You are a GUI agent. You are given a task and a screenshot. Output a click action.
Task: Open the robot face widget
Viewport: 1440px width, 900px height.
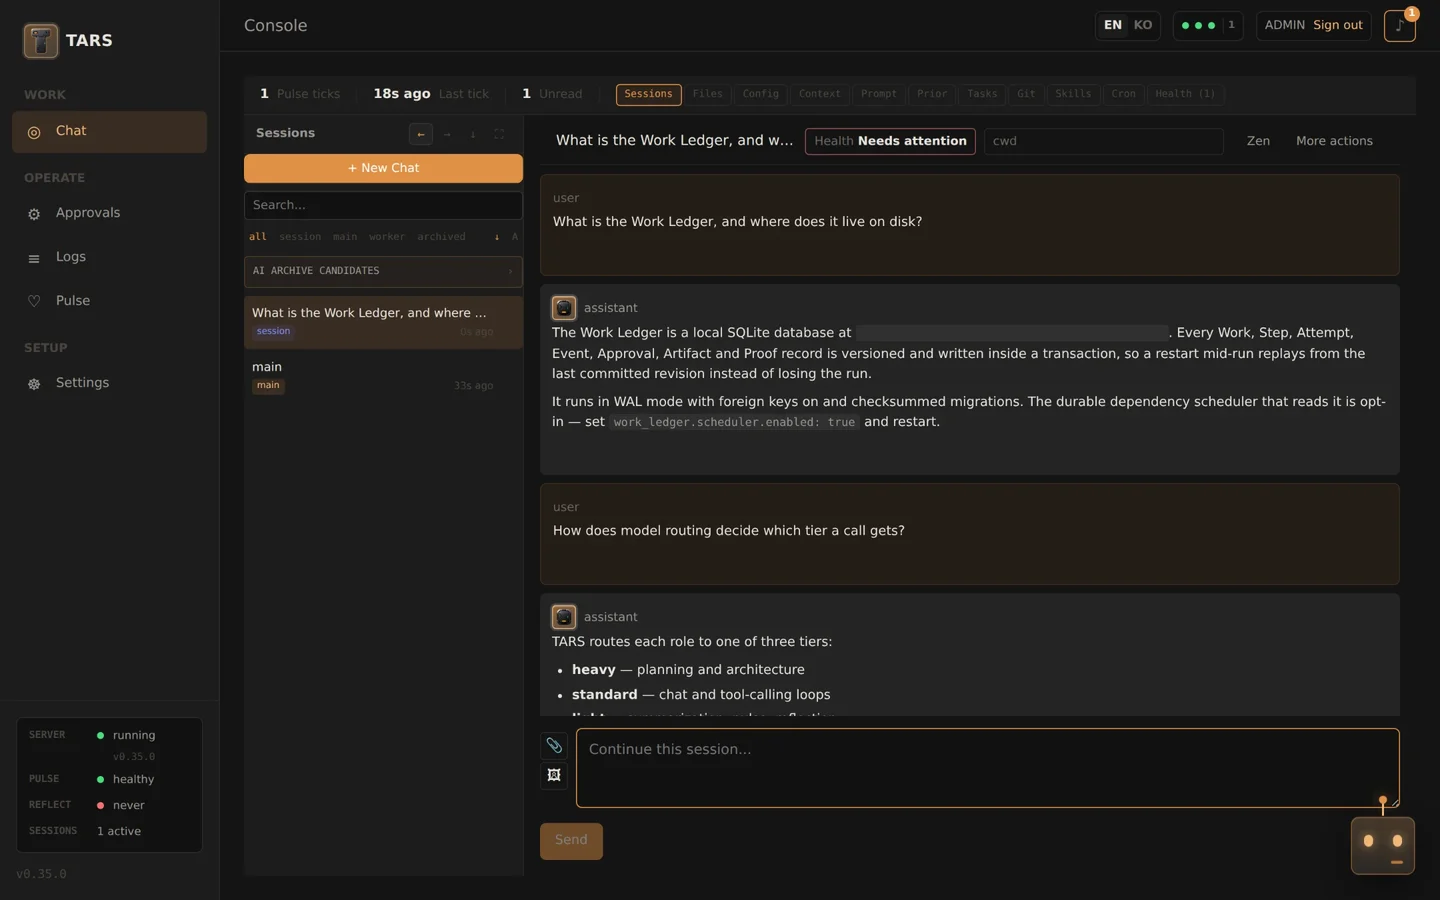point(1383,846)
